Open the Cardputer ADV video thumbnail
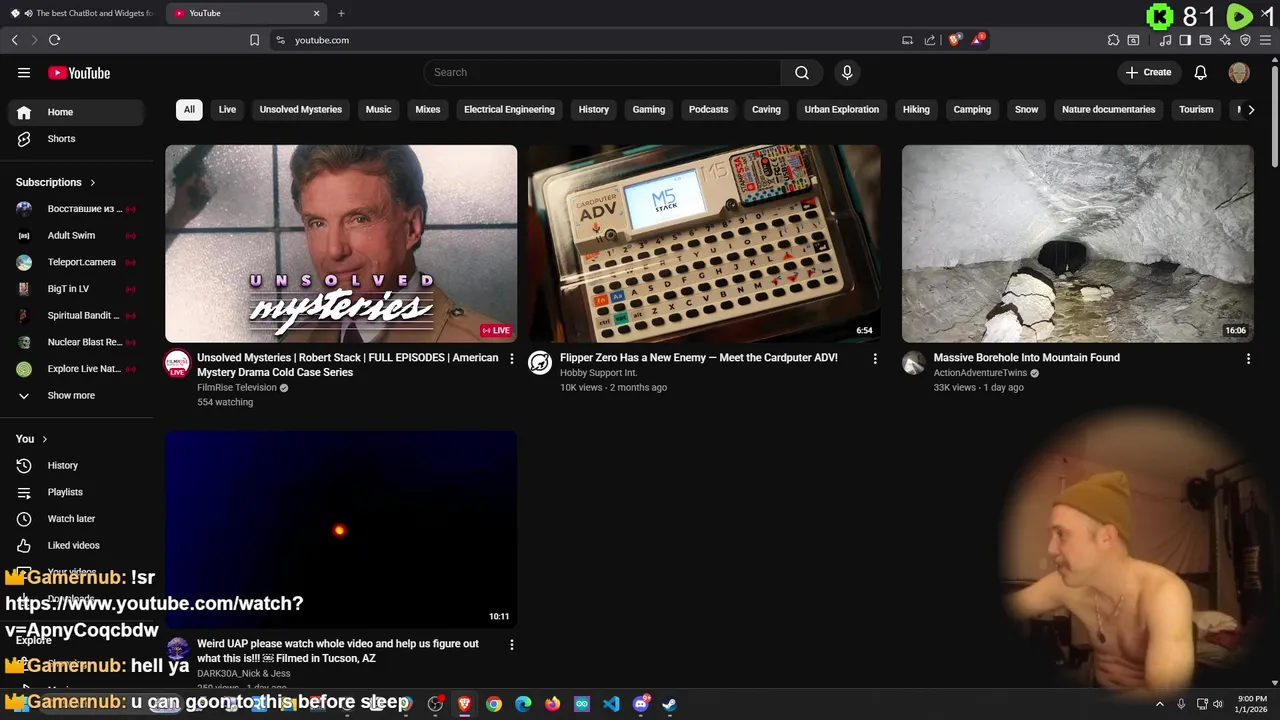This screenshot has height=720, width=1280. pos(704,243)
